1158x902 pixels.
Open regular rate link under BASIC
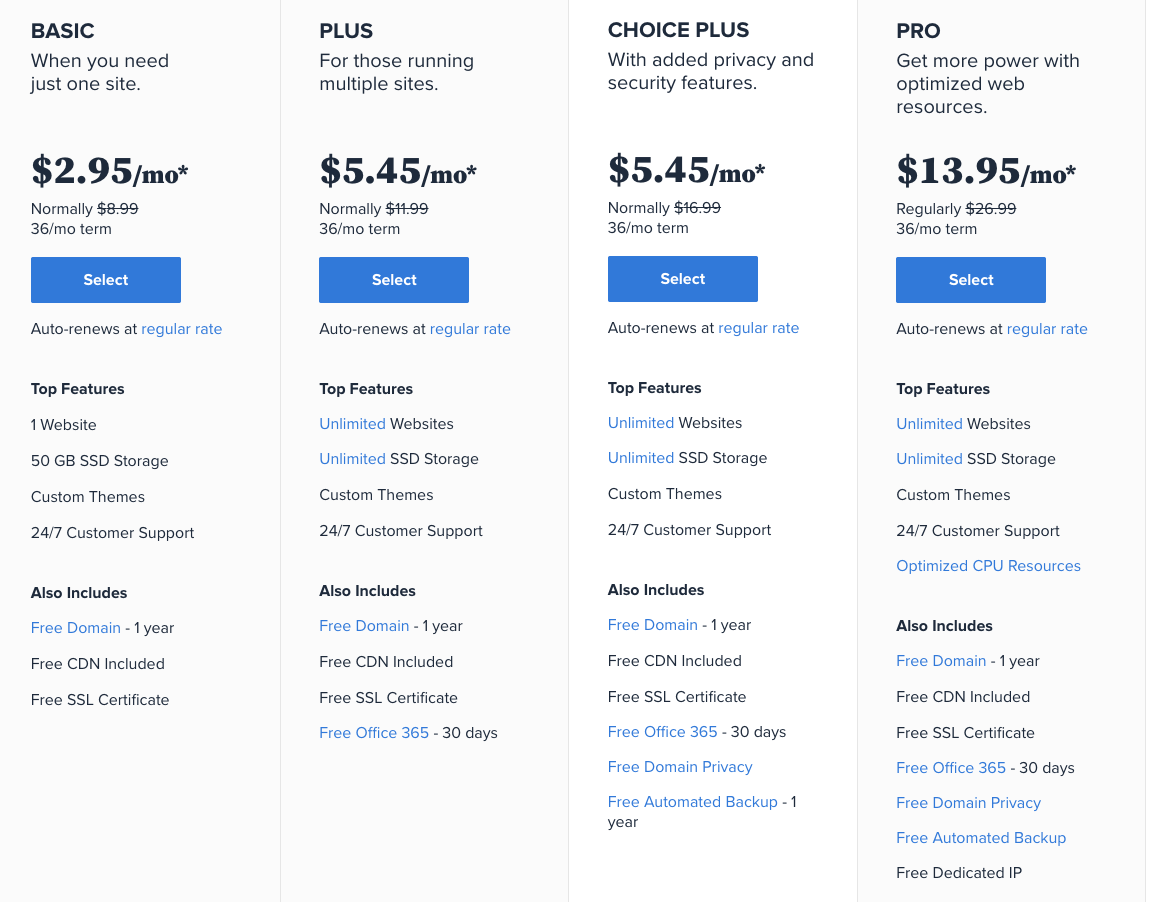[182, 329]
